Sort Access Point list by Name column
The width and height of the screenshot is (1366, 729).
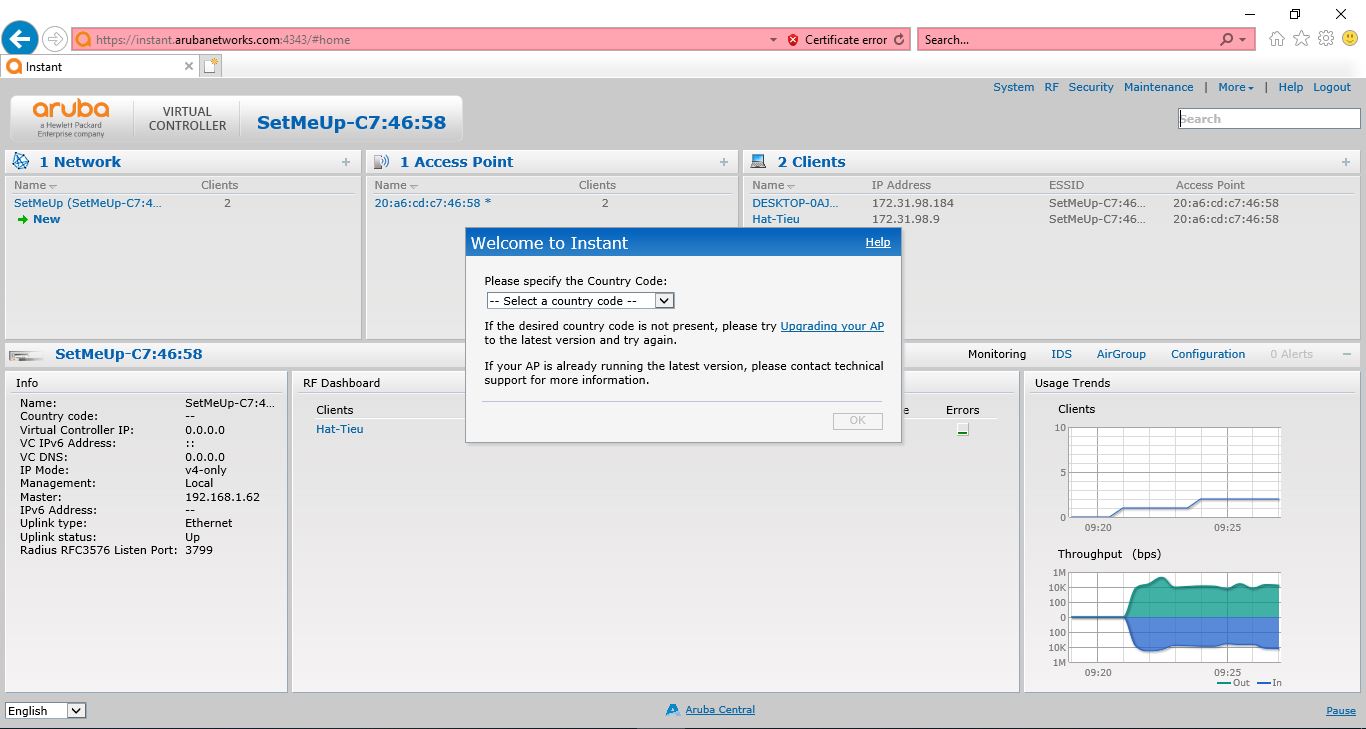(x=396, y=185)
